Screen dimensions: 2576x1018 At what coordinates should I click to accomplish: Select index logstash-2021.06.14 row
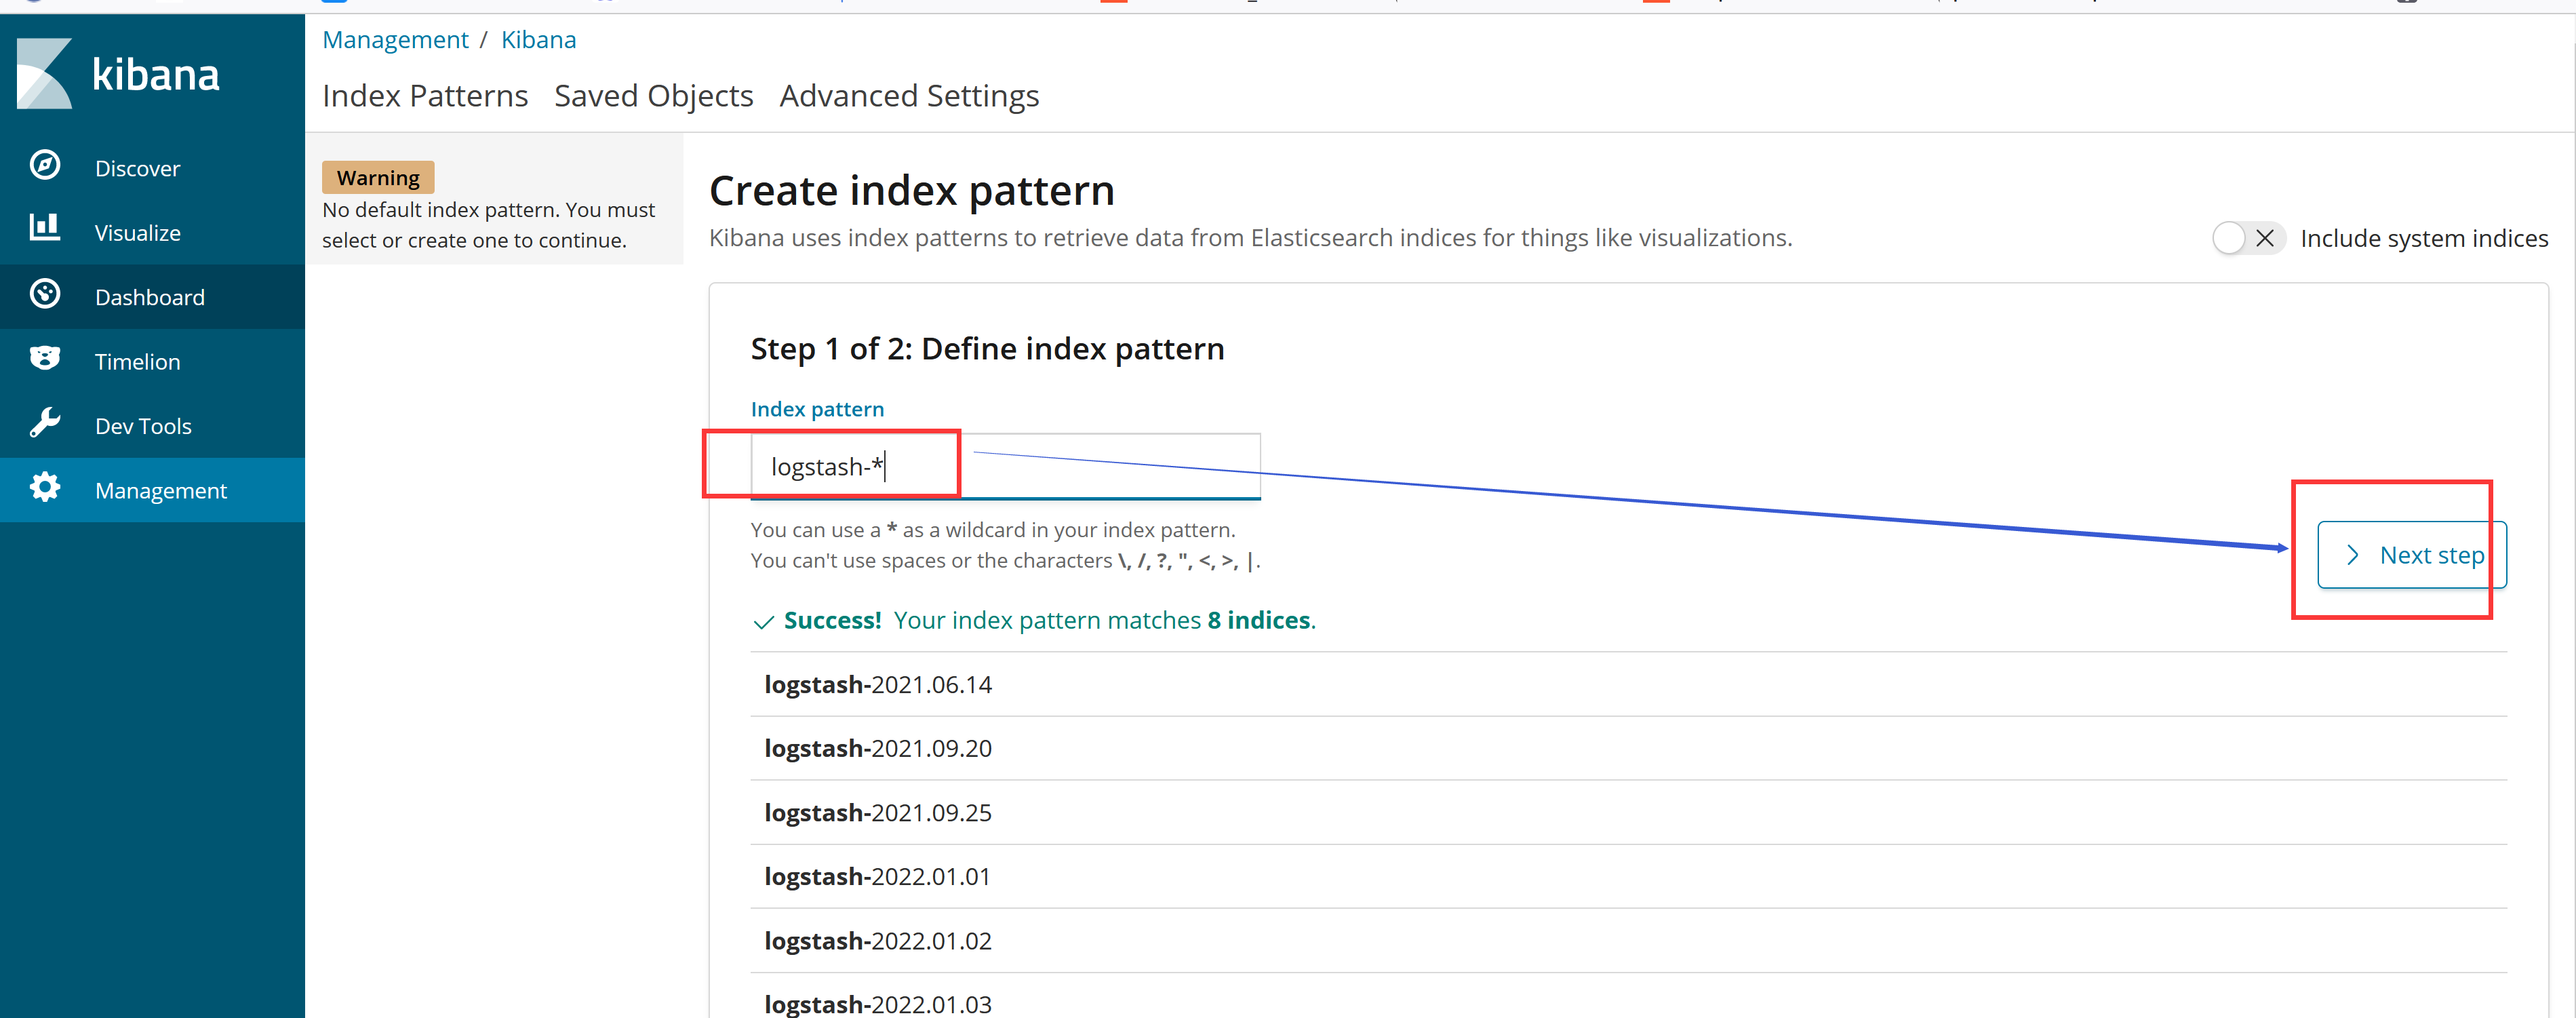tap(1628, 685)
